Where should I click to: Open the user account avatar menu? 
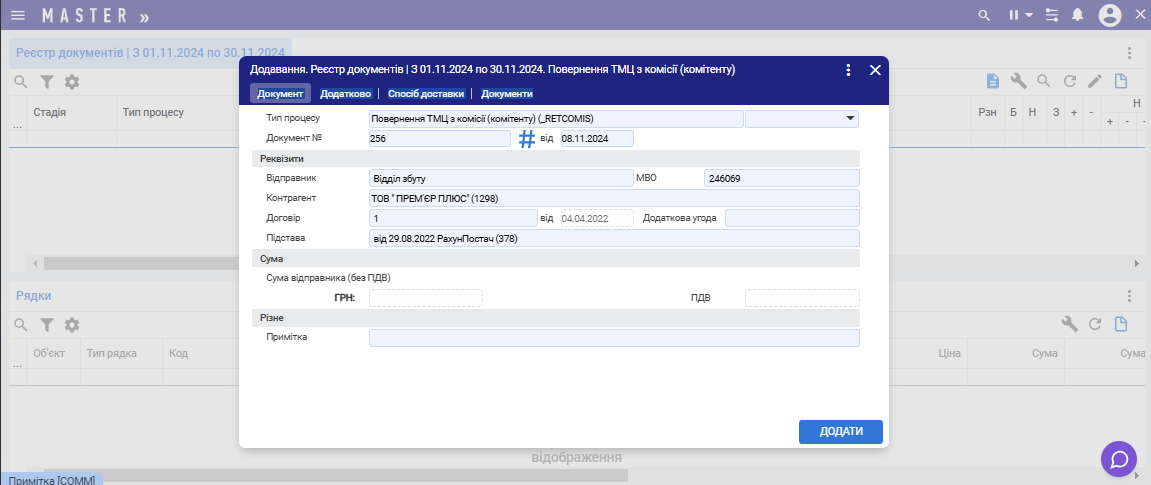1110,15
